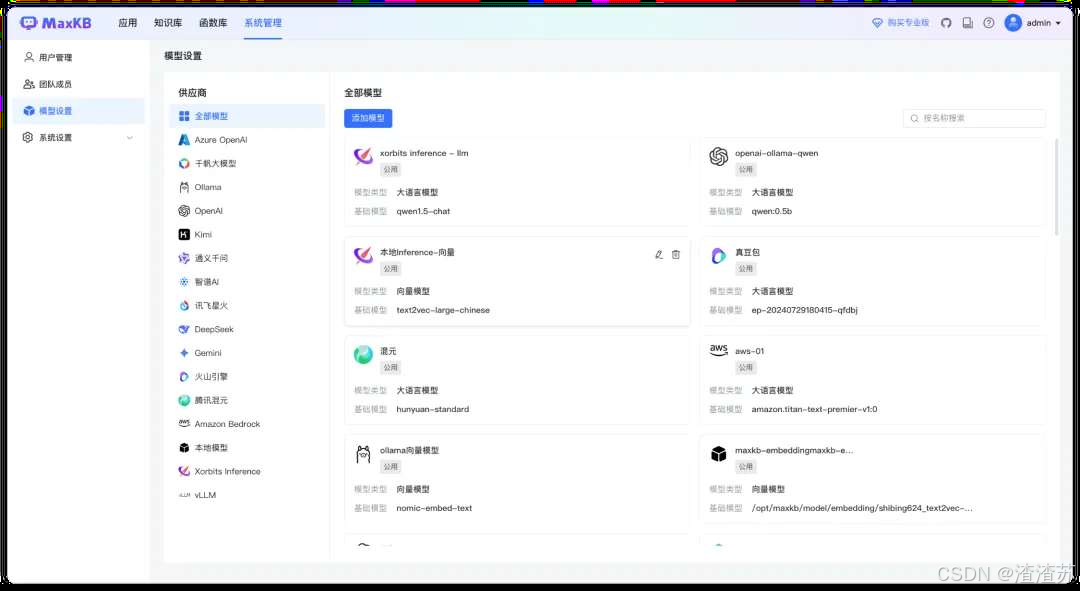Click the 添加模型 button

point(368,118)
